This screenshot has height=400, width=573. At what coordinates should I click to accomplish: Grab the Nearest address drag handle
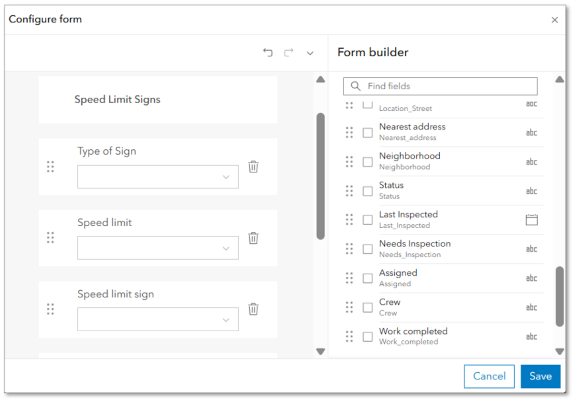(x=349, y=132)
